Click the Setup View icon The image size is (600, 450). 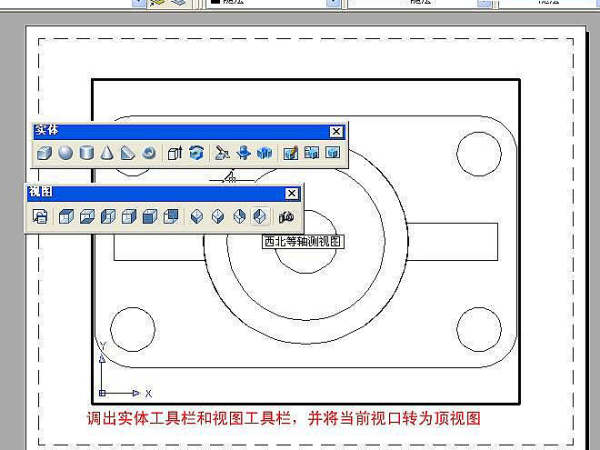pos(312,153)
